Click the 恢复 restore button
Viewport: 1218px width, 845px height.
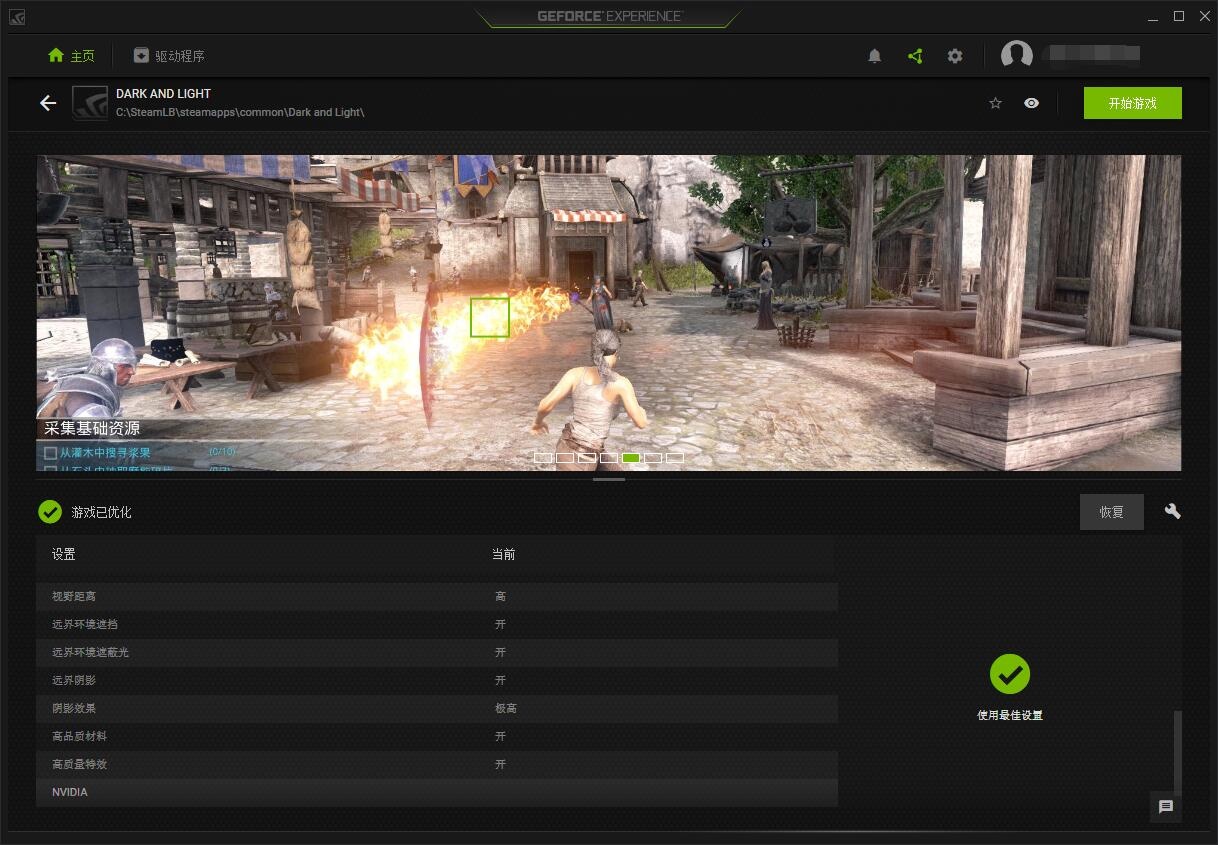1111,512
